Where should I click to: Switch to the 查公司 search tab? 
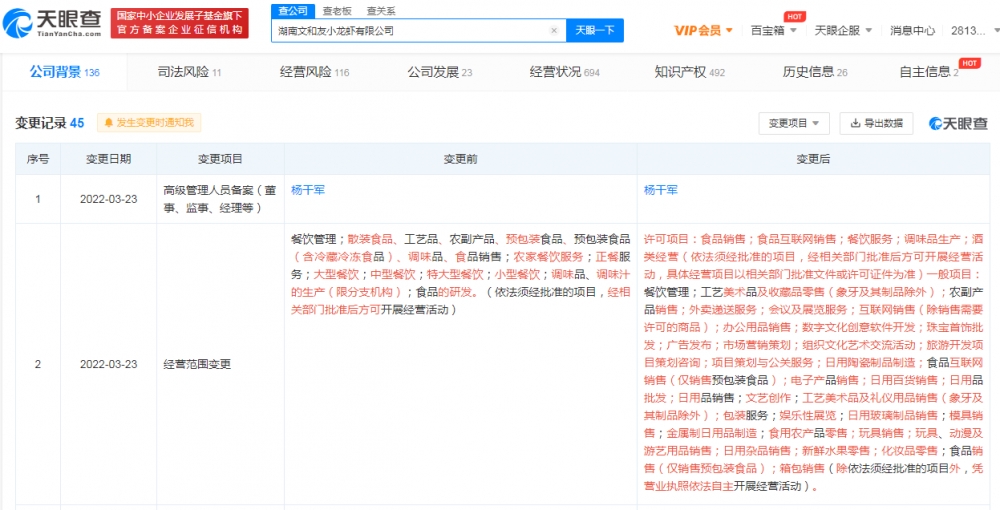(x=293, y=11)
